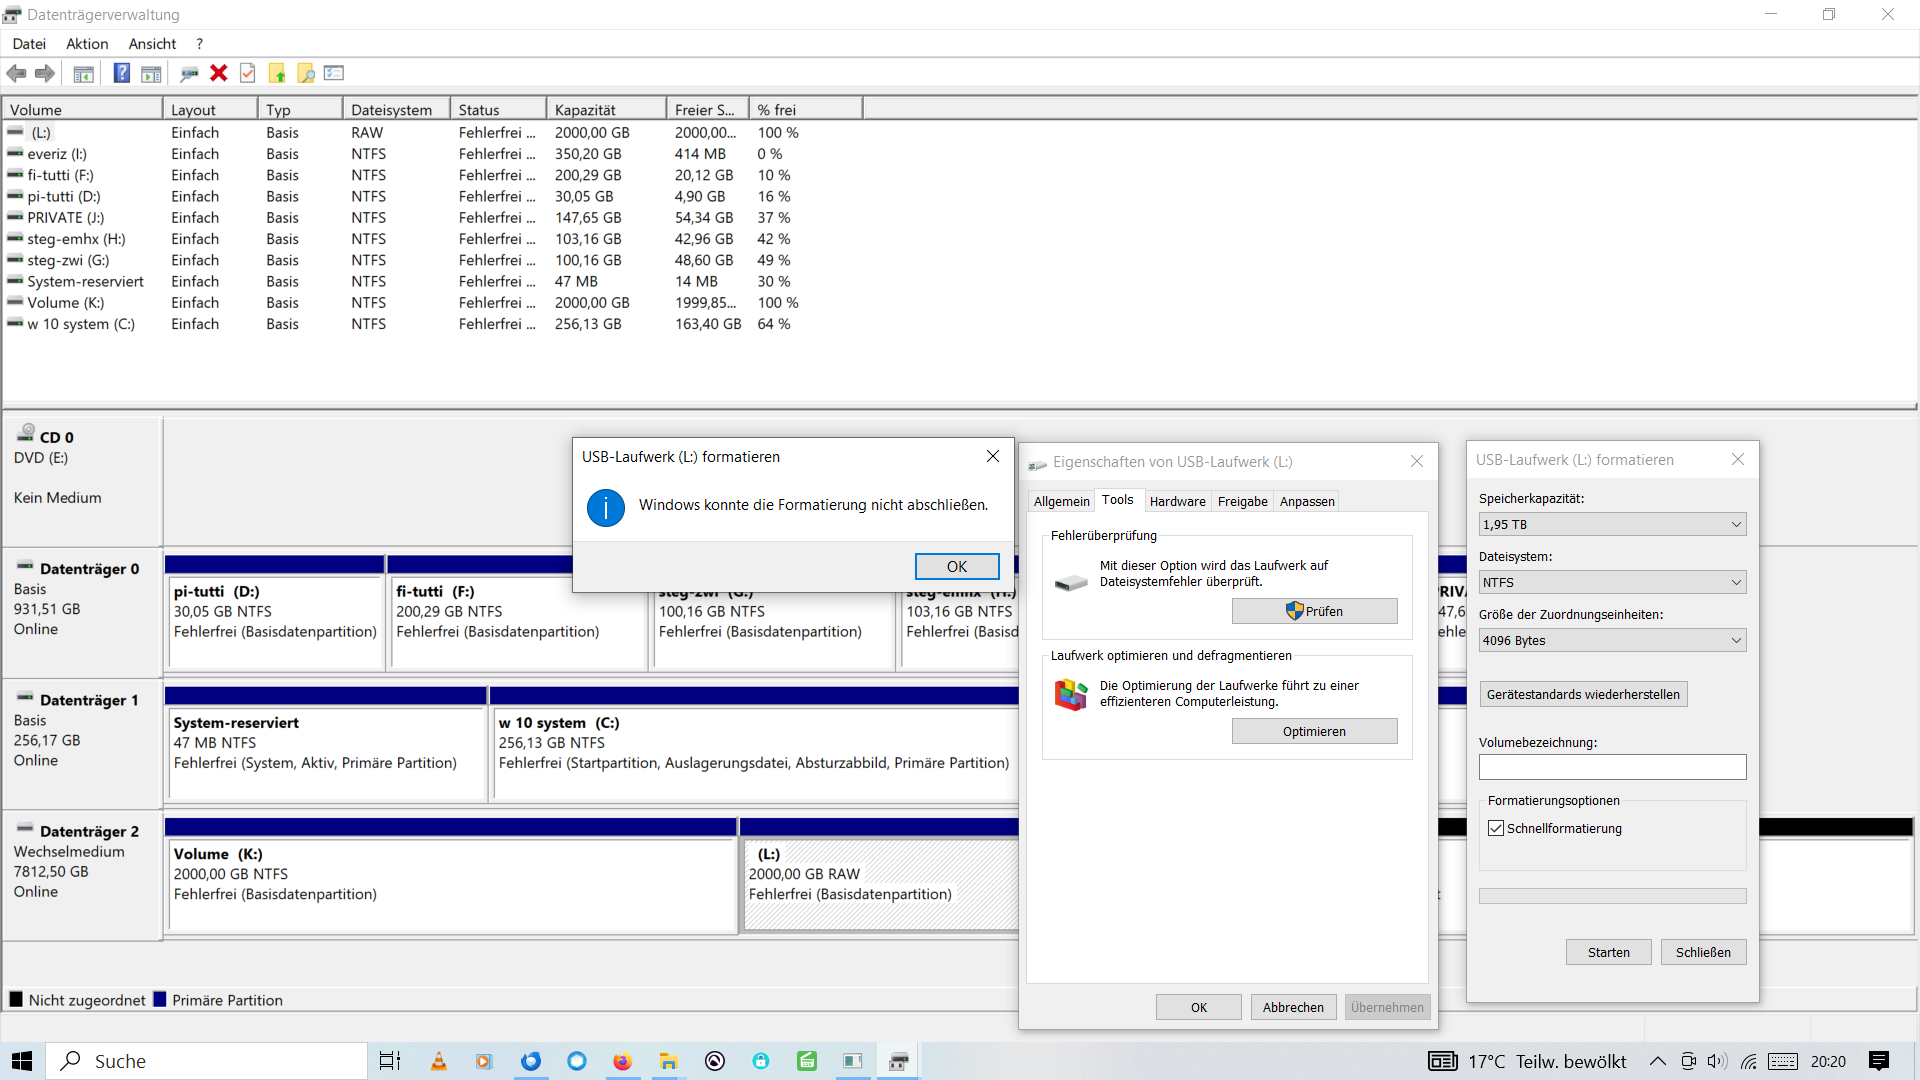This screenshot has height=1080, width=1920.
Task: Open the Aktion menu
Action: point(87,44)
